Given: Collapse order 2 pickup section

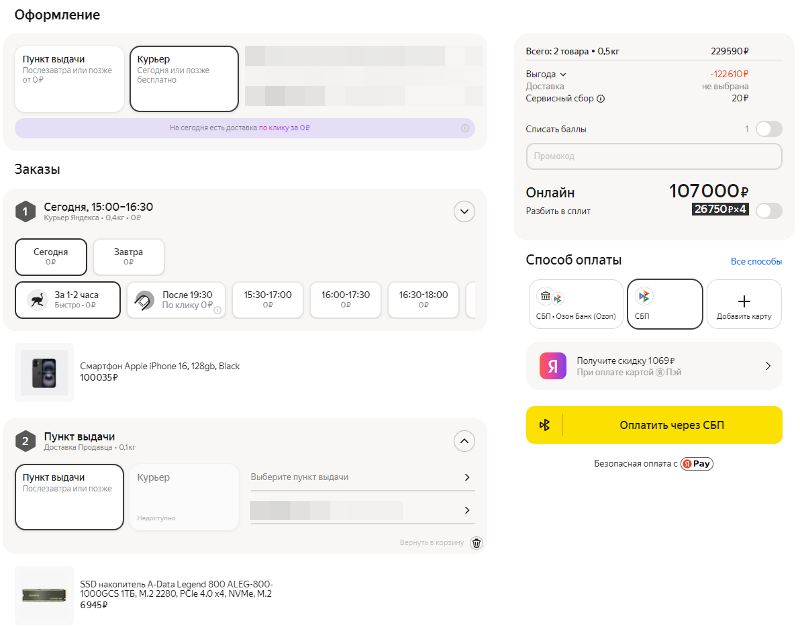Looking at the screenshot, I should pos(464,440).
